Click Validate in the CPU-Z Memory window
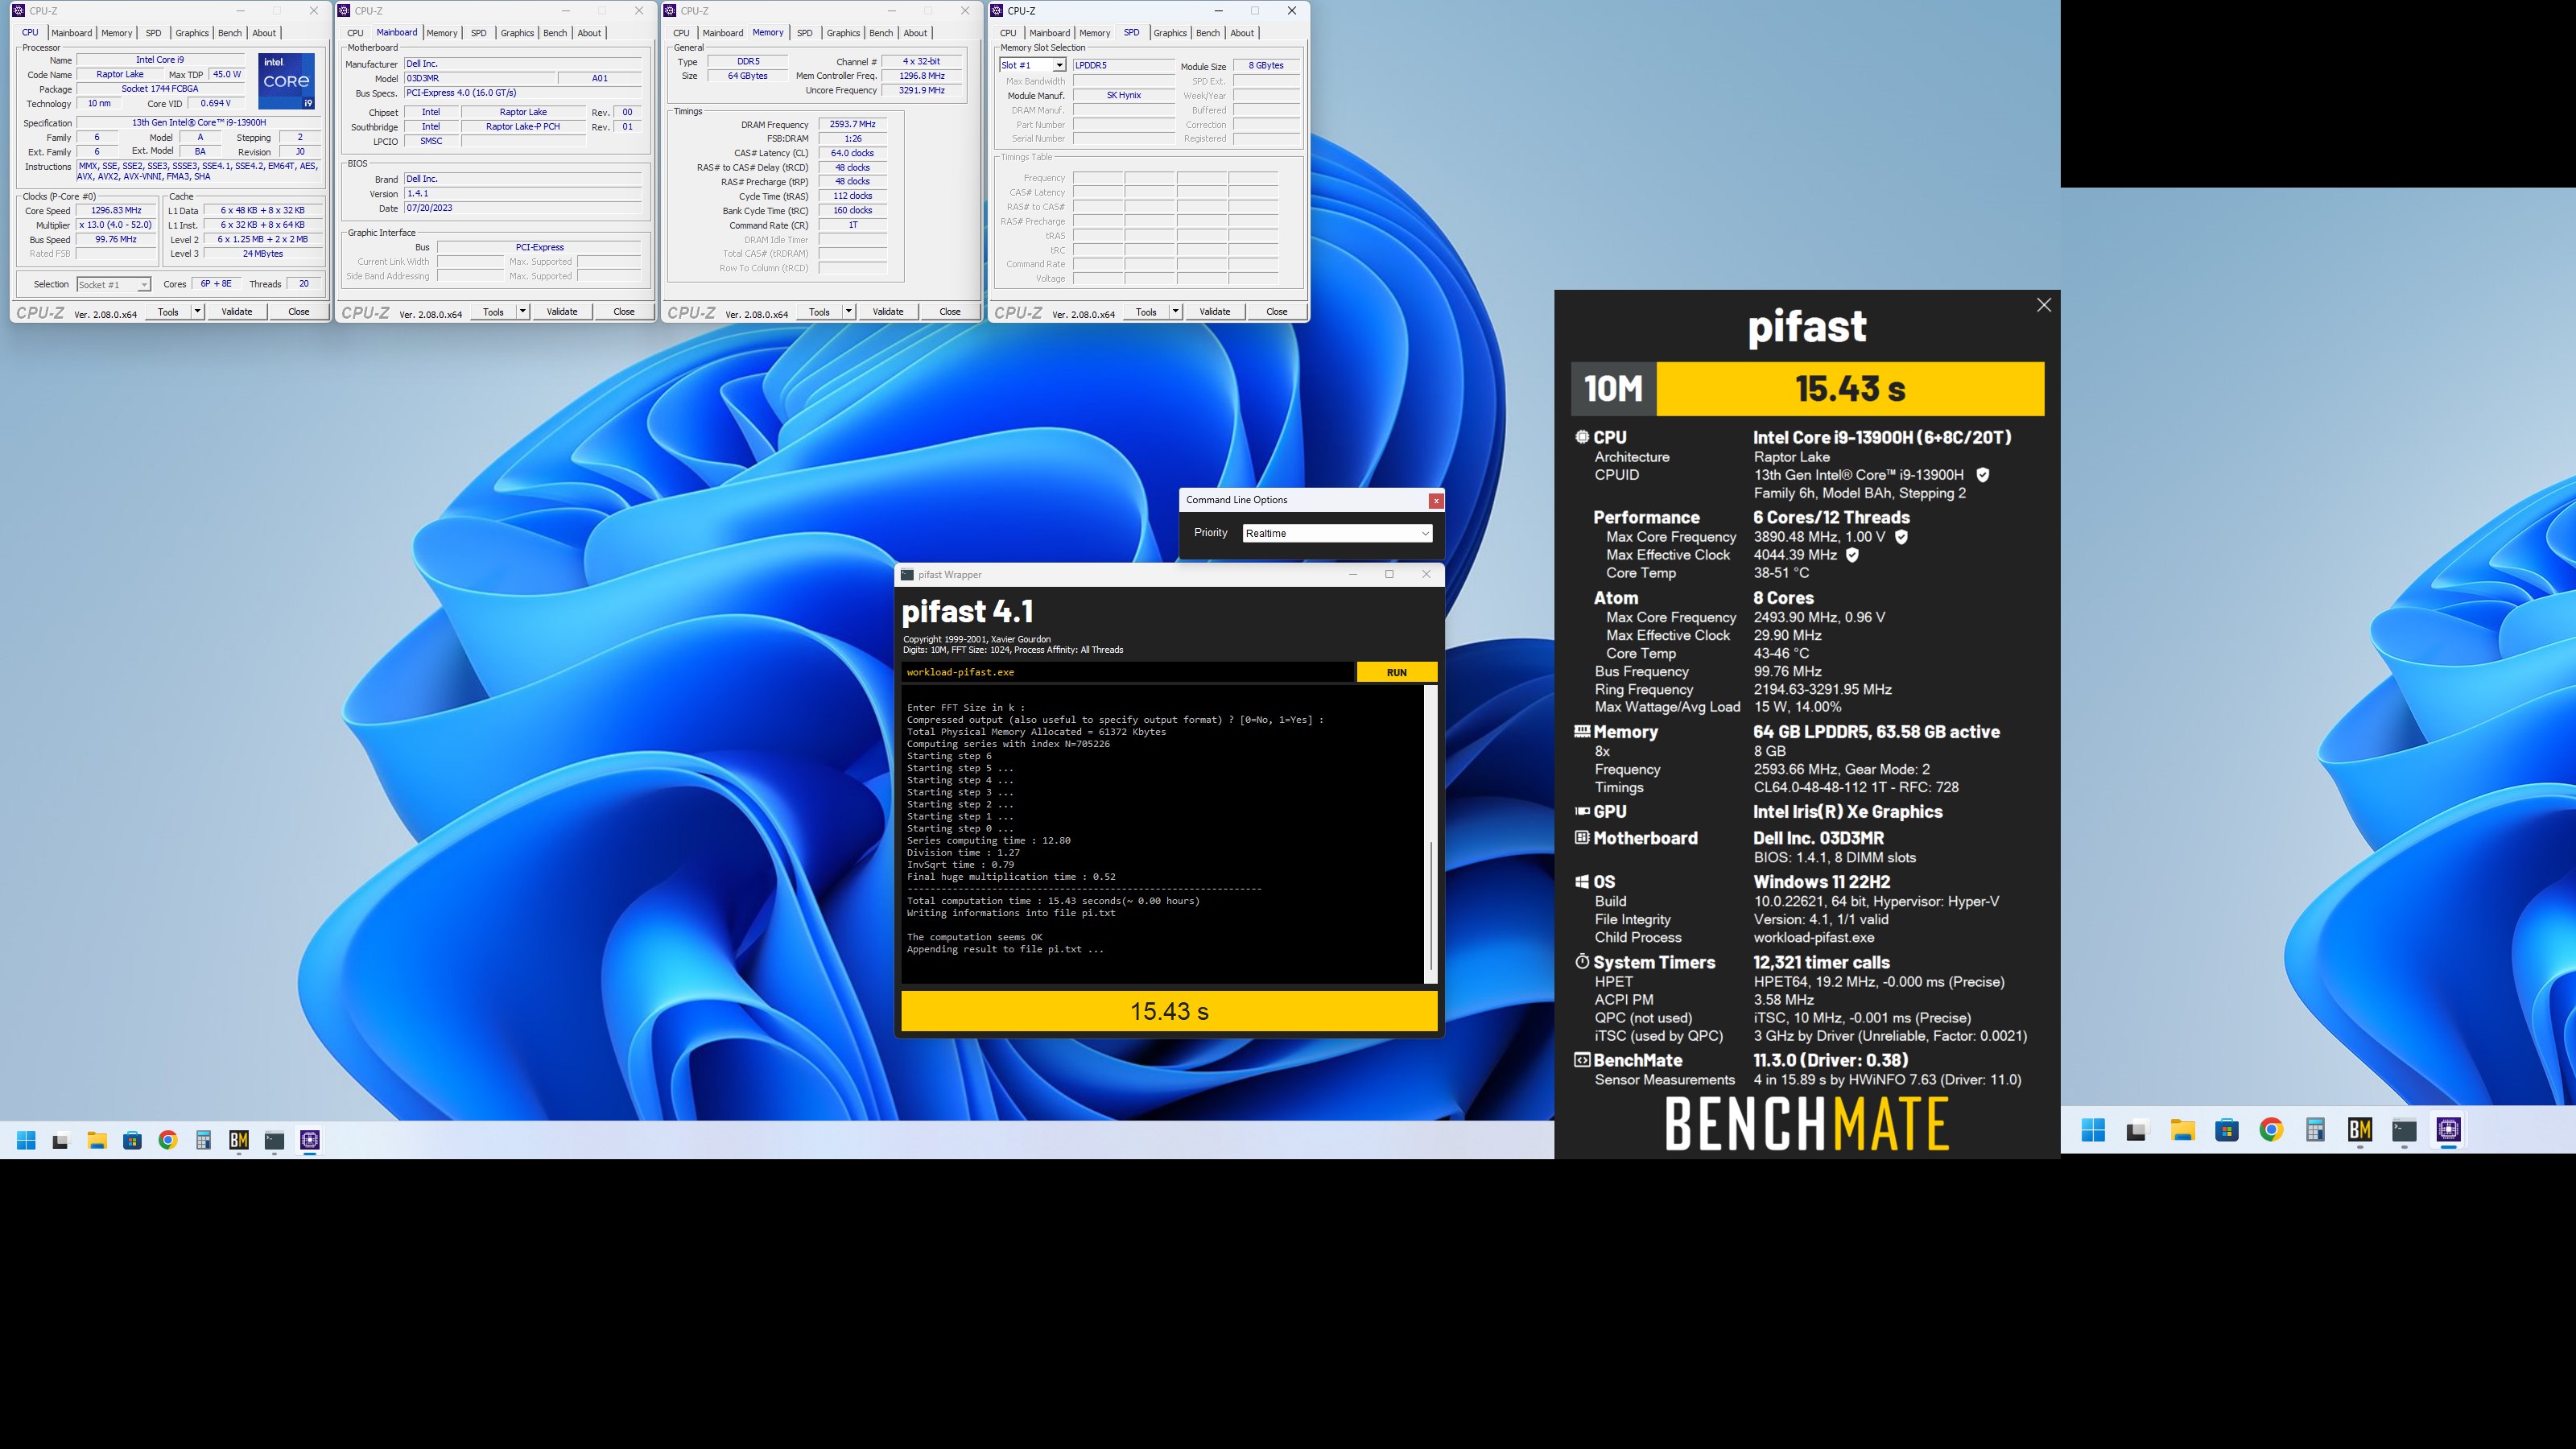 click(888, 312)
